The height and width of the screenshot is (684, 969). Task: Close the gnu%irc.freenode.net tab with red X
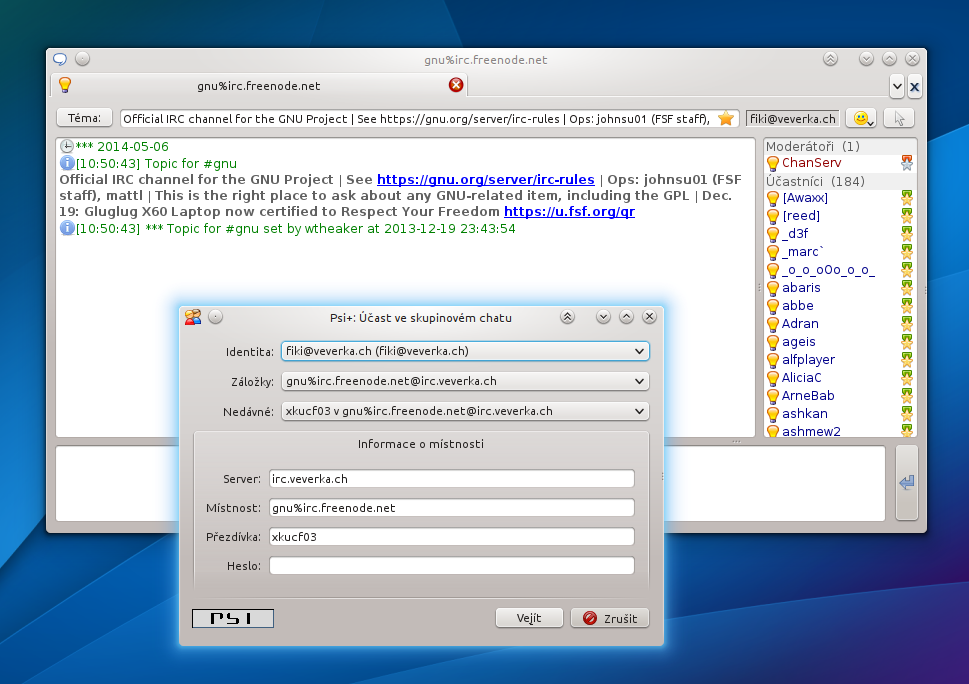point(456,85)
